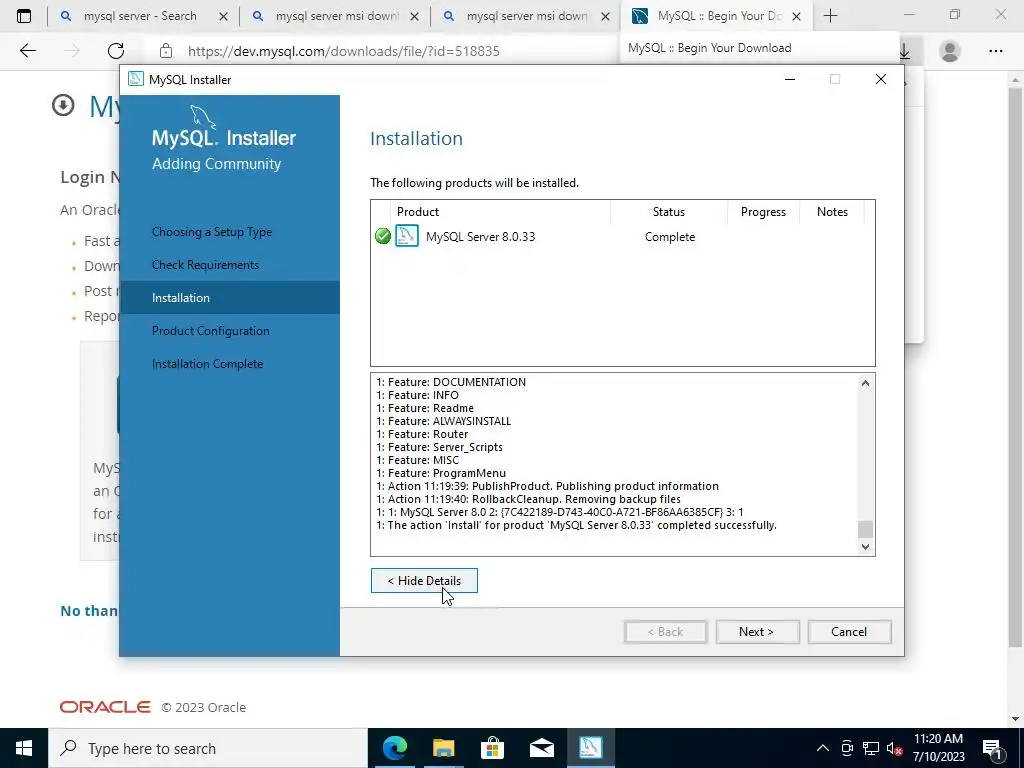Select MySQL Installer taskbar icon
Image resolution: width=1024 pixels, height=768 pixels.
(590, 748)
